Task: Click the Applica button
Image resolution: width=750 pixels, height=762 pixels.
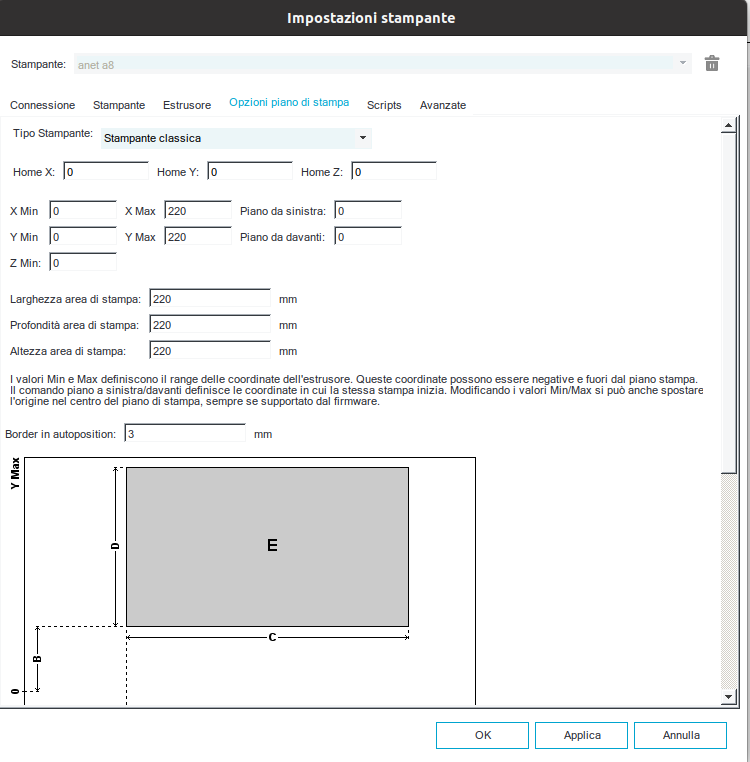Action: [x=581, y=735]
